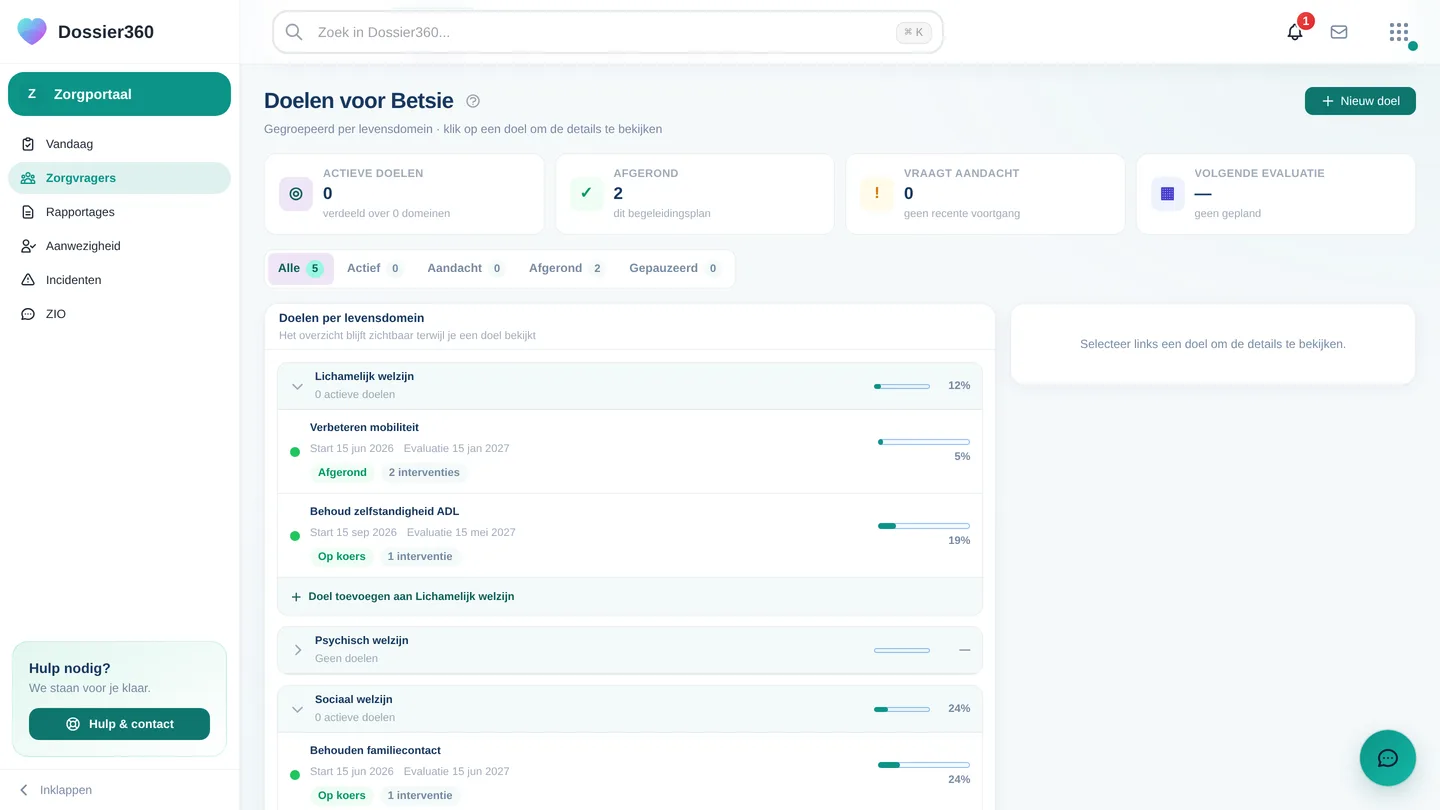Focus the Zoek in Dossier360 search field
This screenshot has width=1440, height=810.
(x=608, y=32)
